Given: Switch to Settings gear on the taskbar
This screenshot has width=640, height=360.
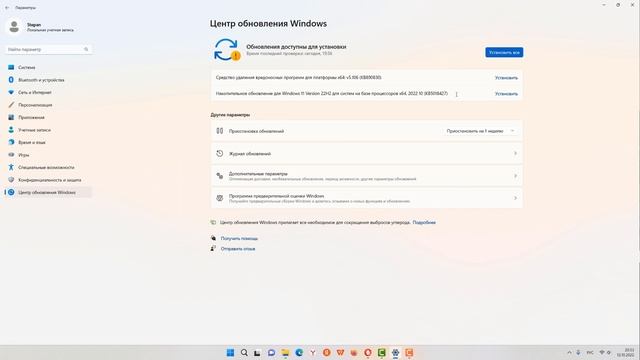Looking at the screenshot, I should coord(395,353).
